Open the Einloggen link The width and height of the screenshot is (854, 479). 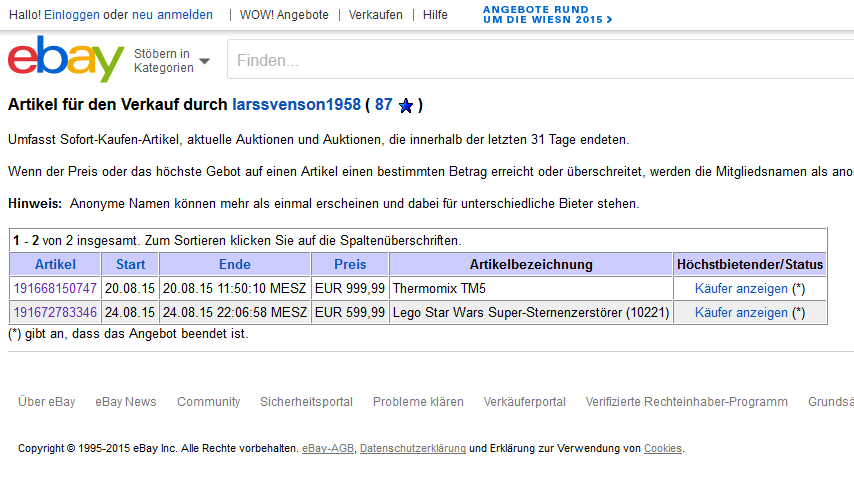pos(72,15)
